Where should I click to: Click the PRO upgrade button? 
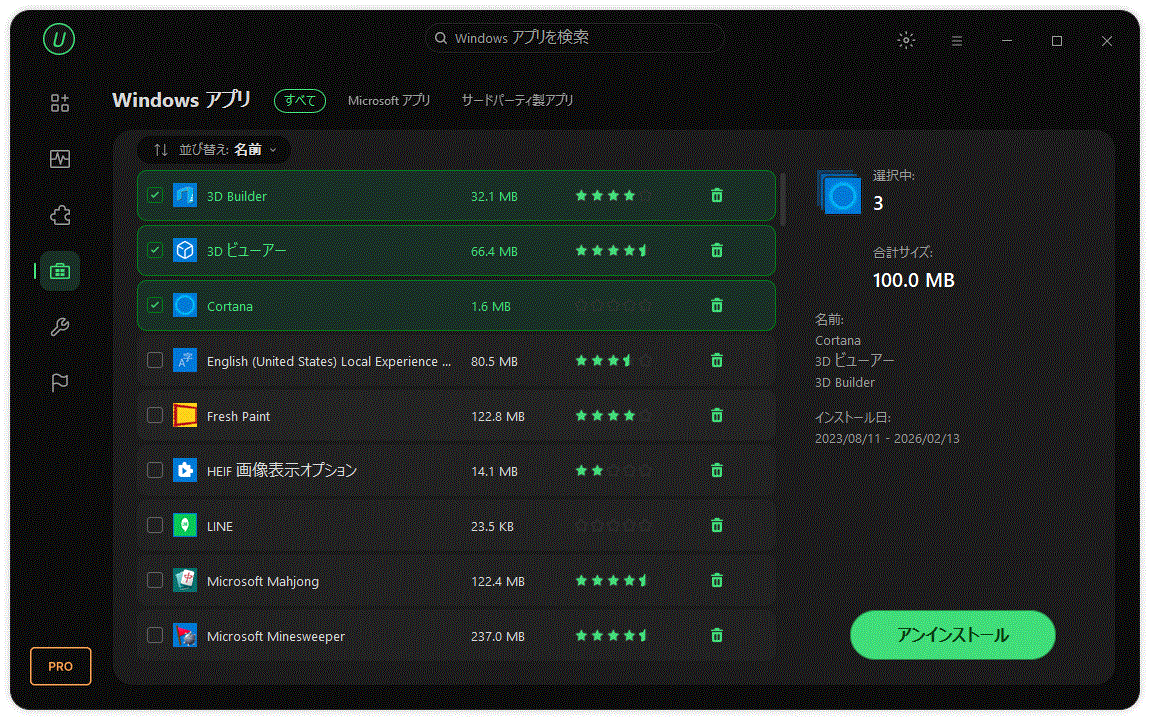[x=61, y=666]
